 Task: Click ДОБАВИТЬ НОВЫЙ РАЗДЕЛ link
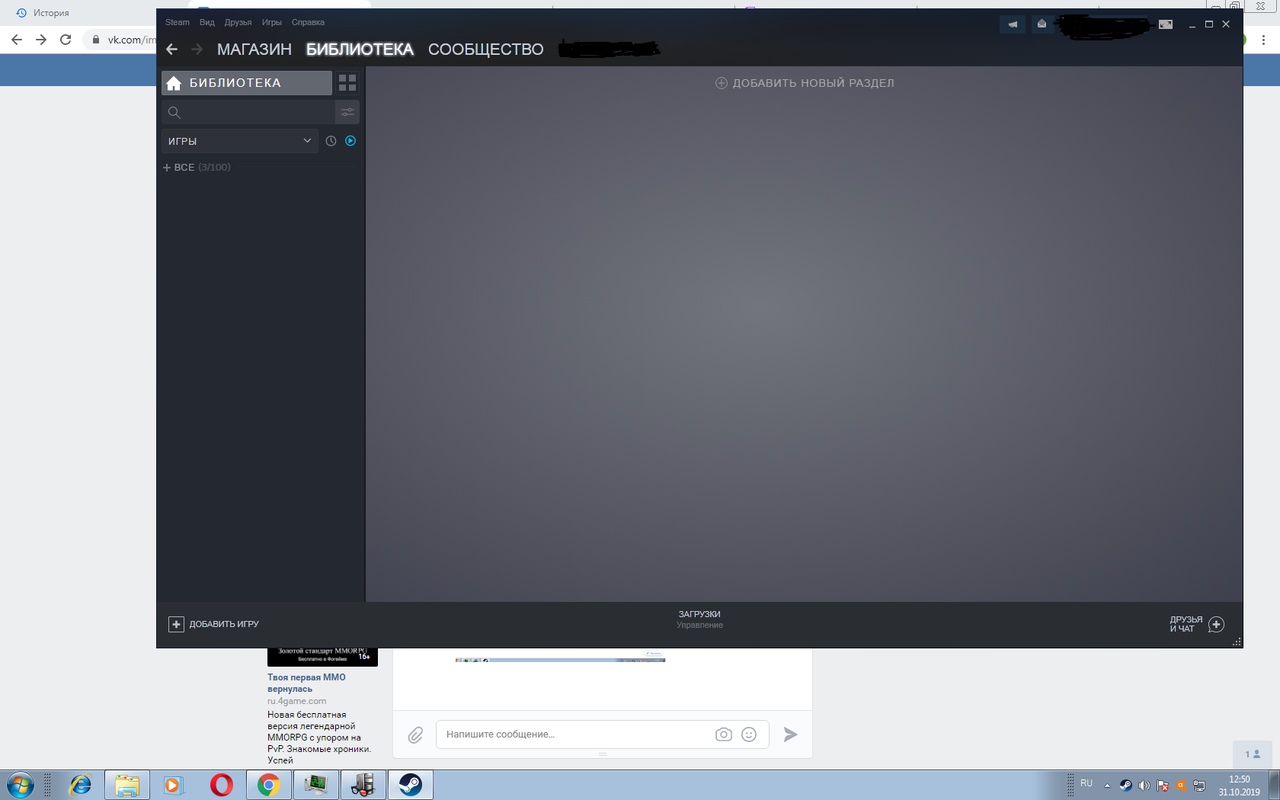(x=805, y=83)
